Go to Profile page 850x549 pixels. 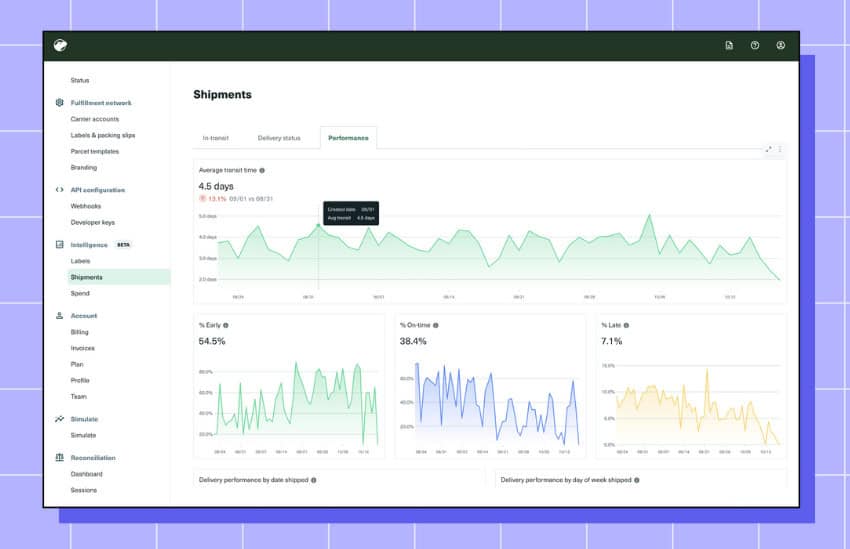point(80,380)
